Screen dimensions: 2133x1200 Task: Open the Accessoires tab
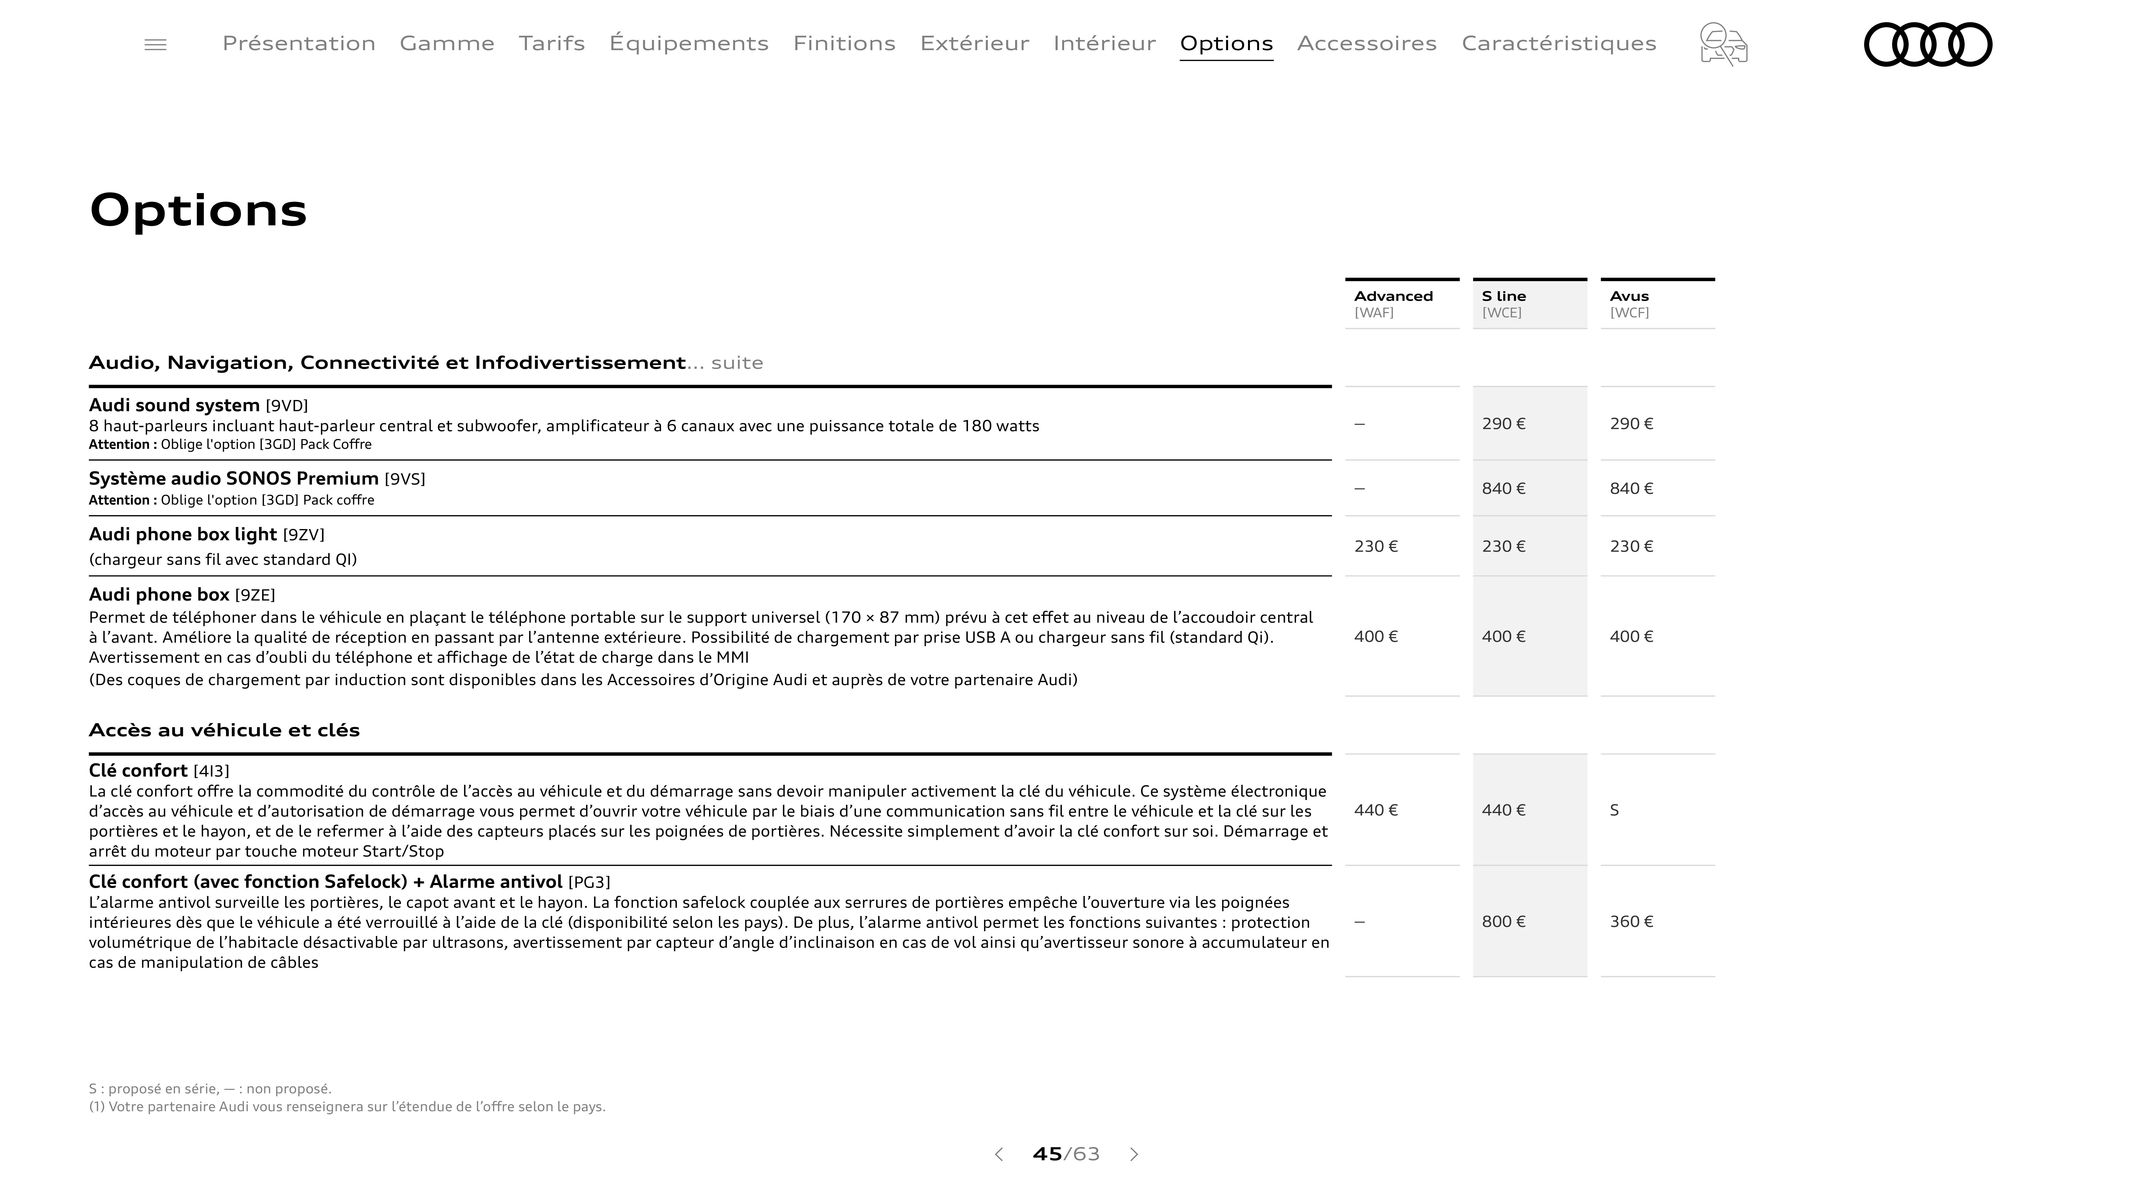click(x=1367, y=43)
